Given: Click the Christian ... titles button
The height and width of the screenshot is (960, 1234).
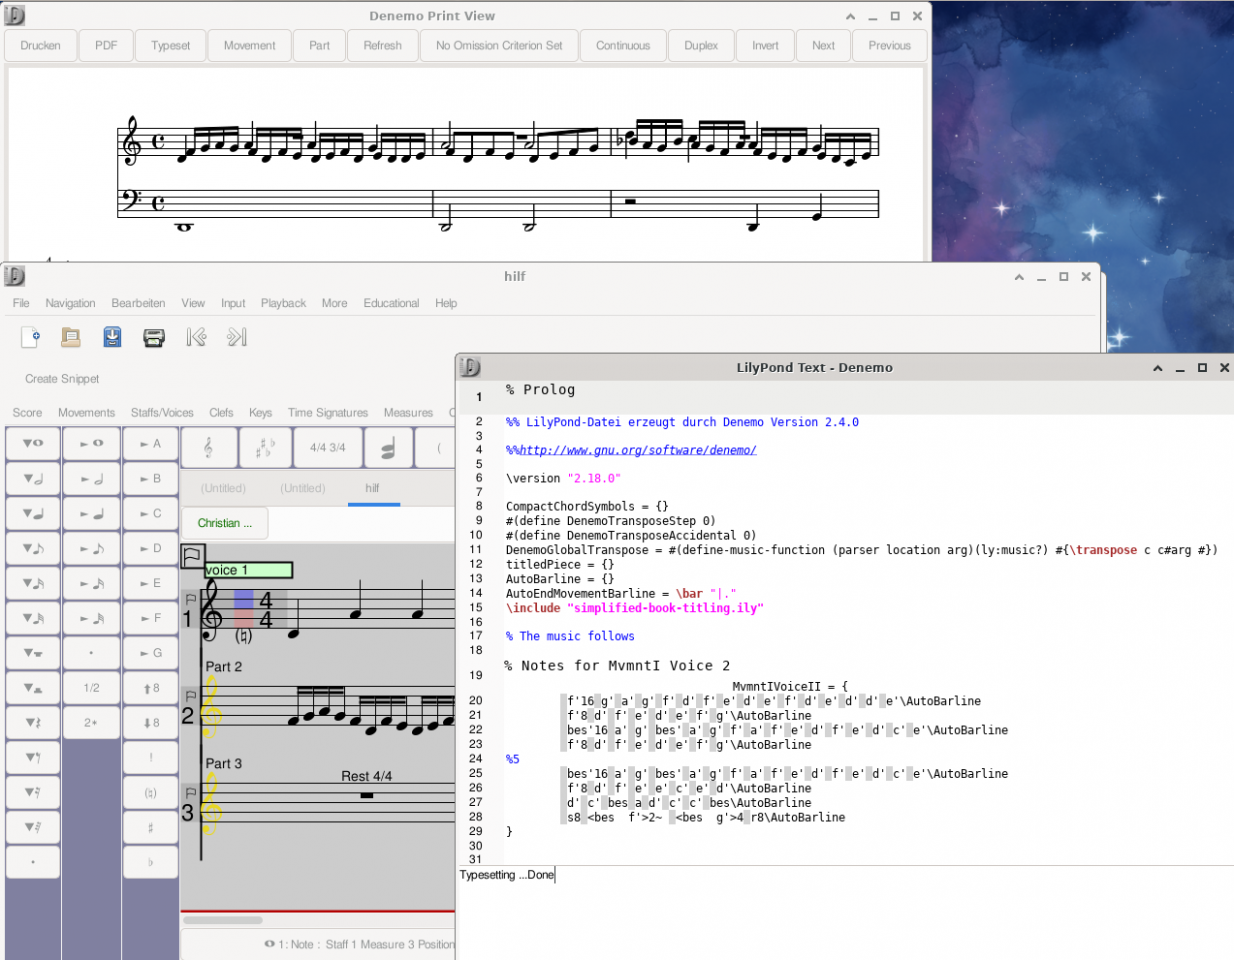Looking at the screenshot, I should (225, 523).
